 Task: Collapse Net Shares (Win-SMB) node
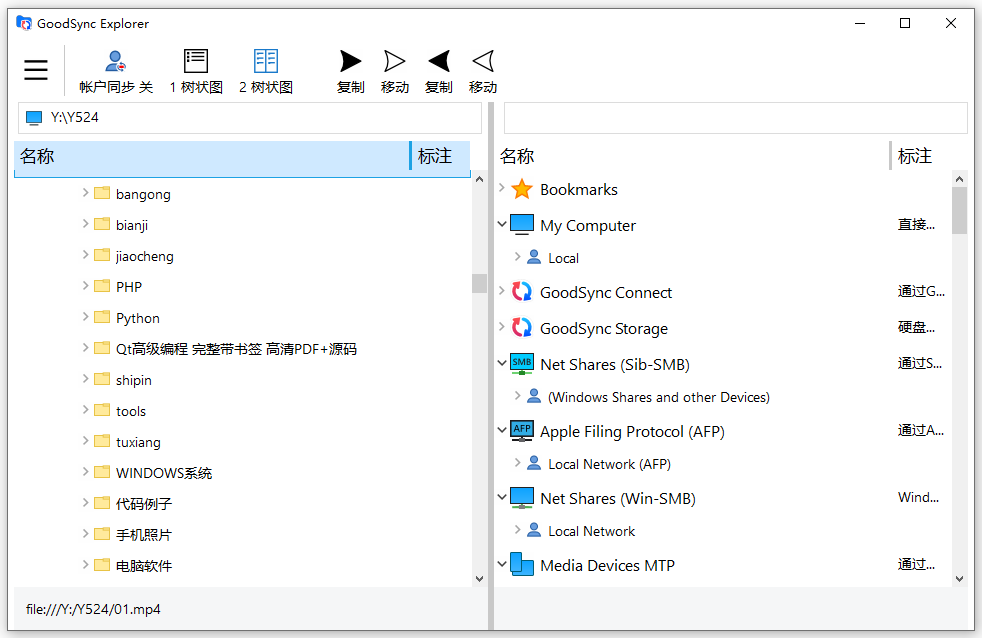click(x=502, y=497)
